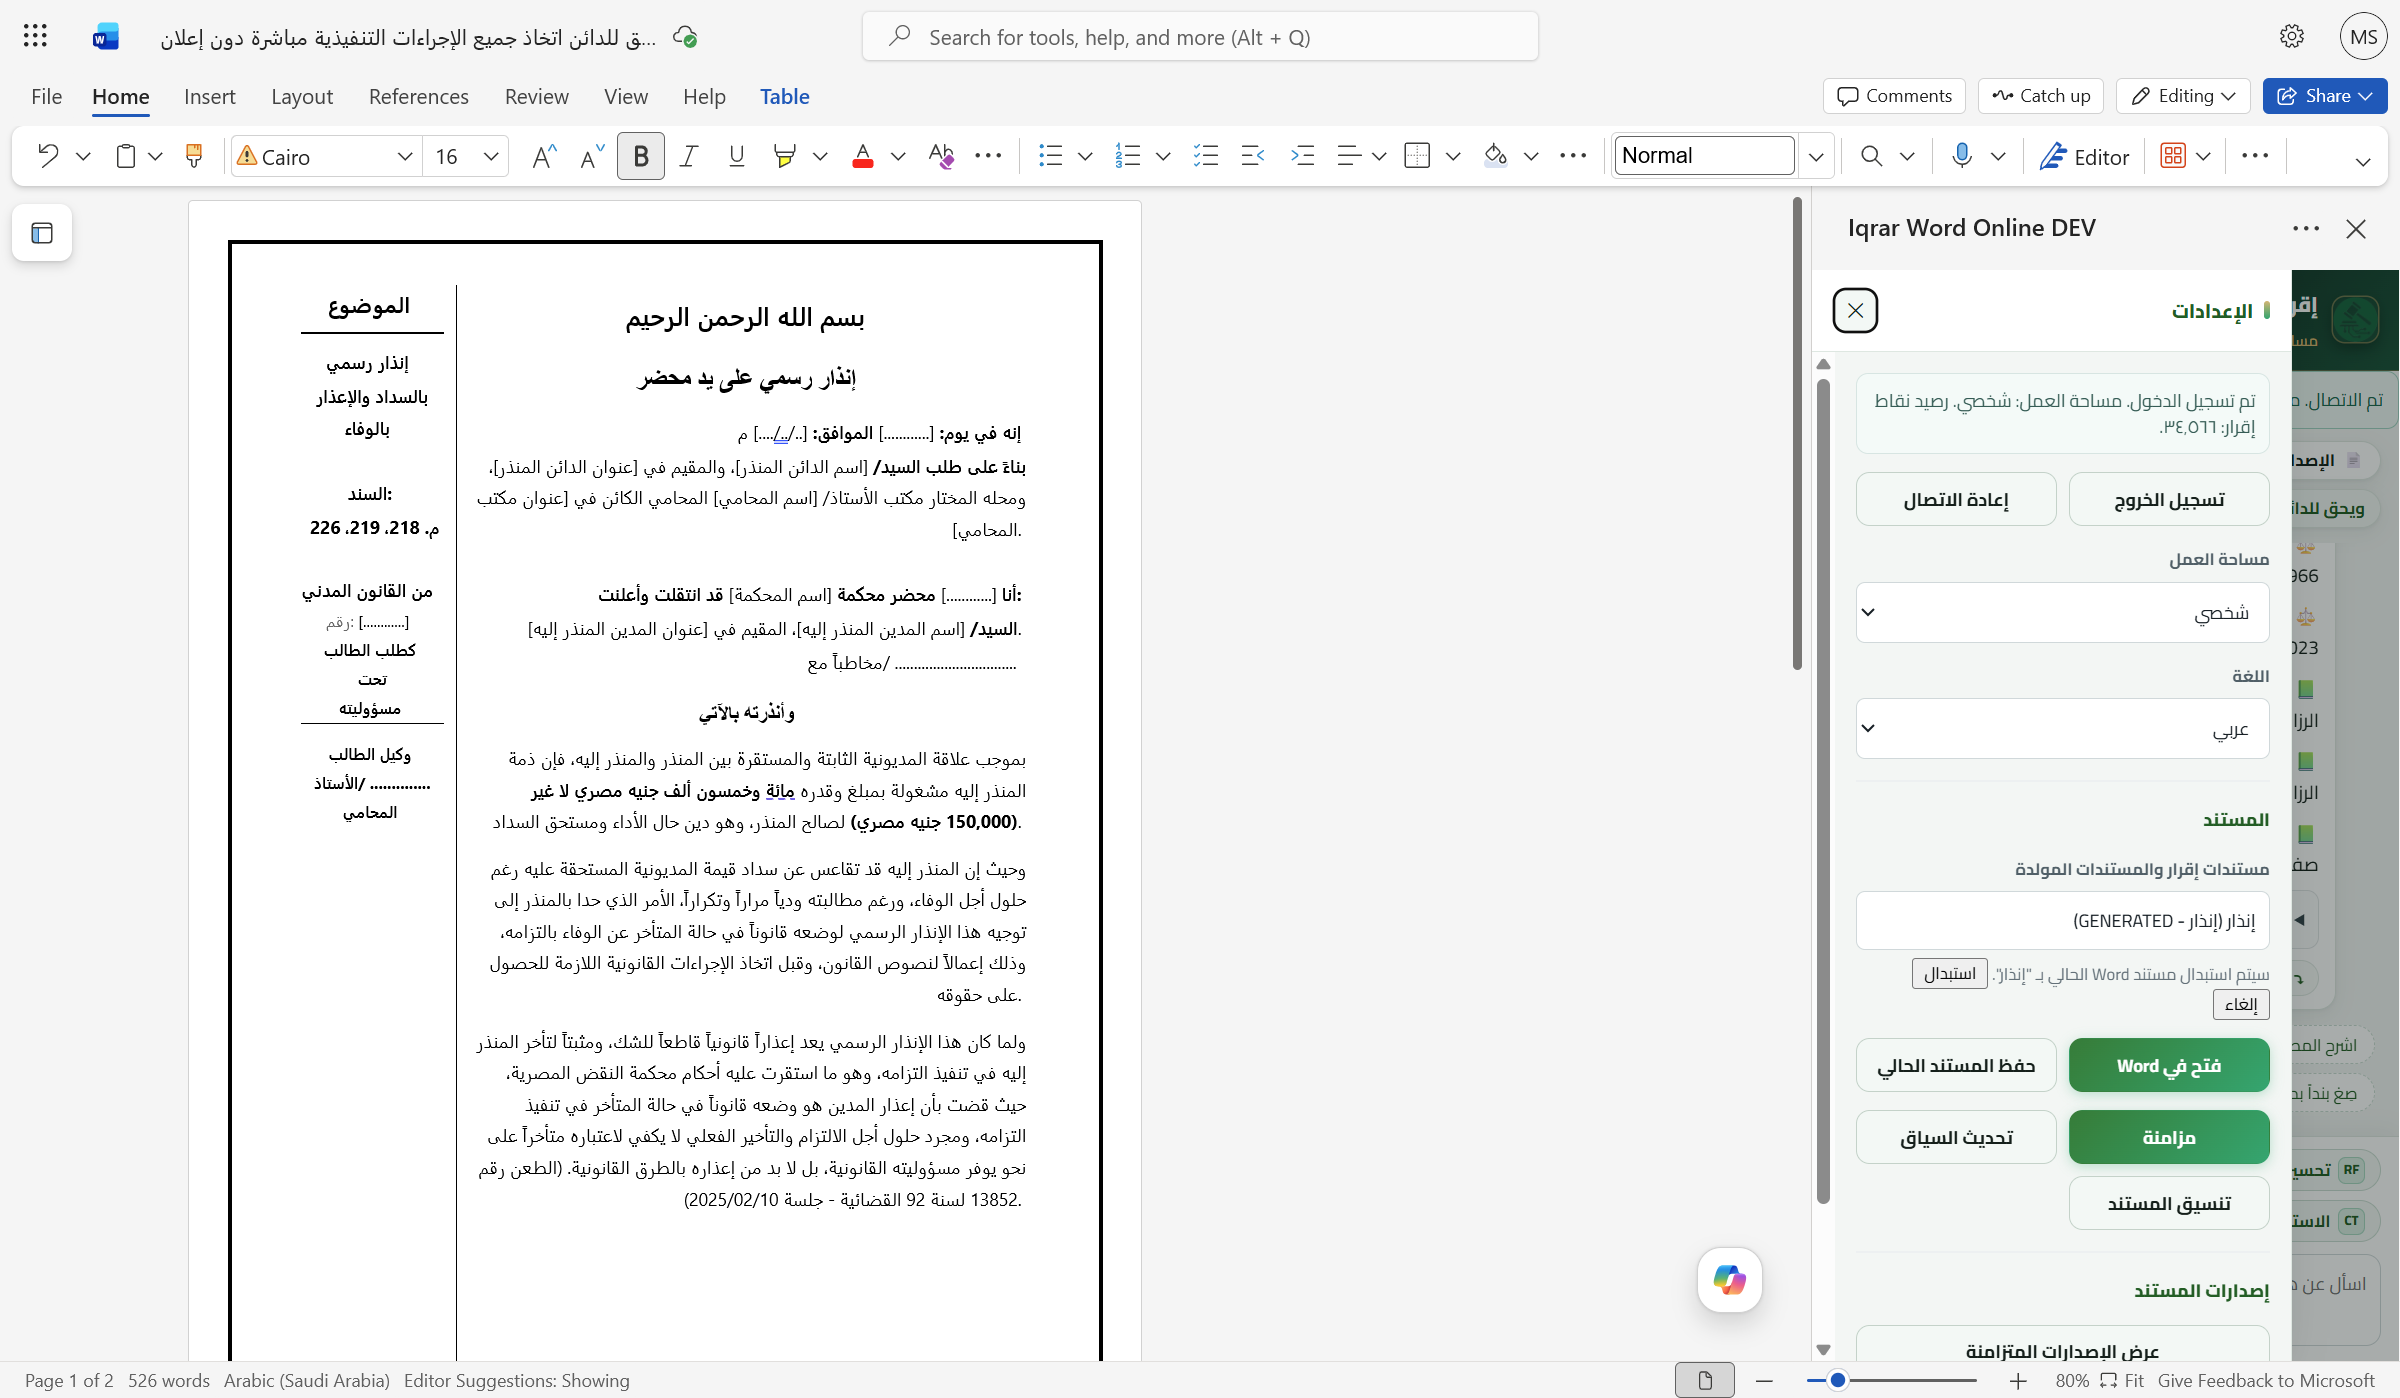Switch to the Table tab
This screenshot has width=2400, height=1398.
pyautogui.click(x=784, y=96)
